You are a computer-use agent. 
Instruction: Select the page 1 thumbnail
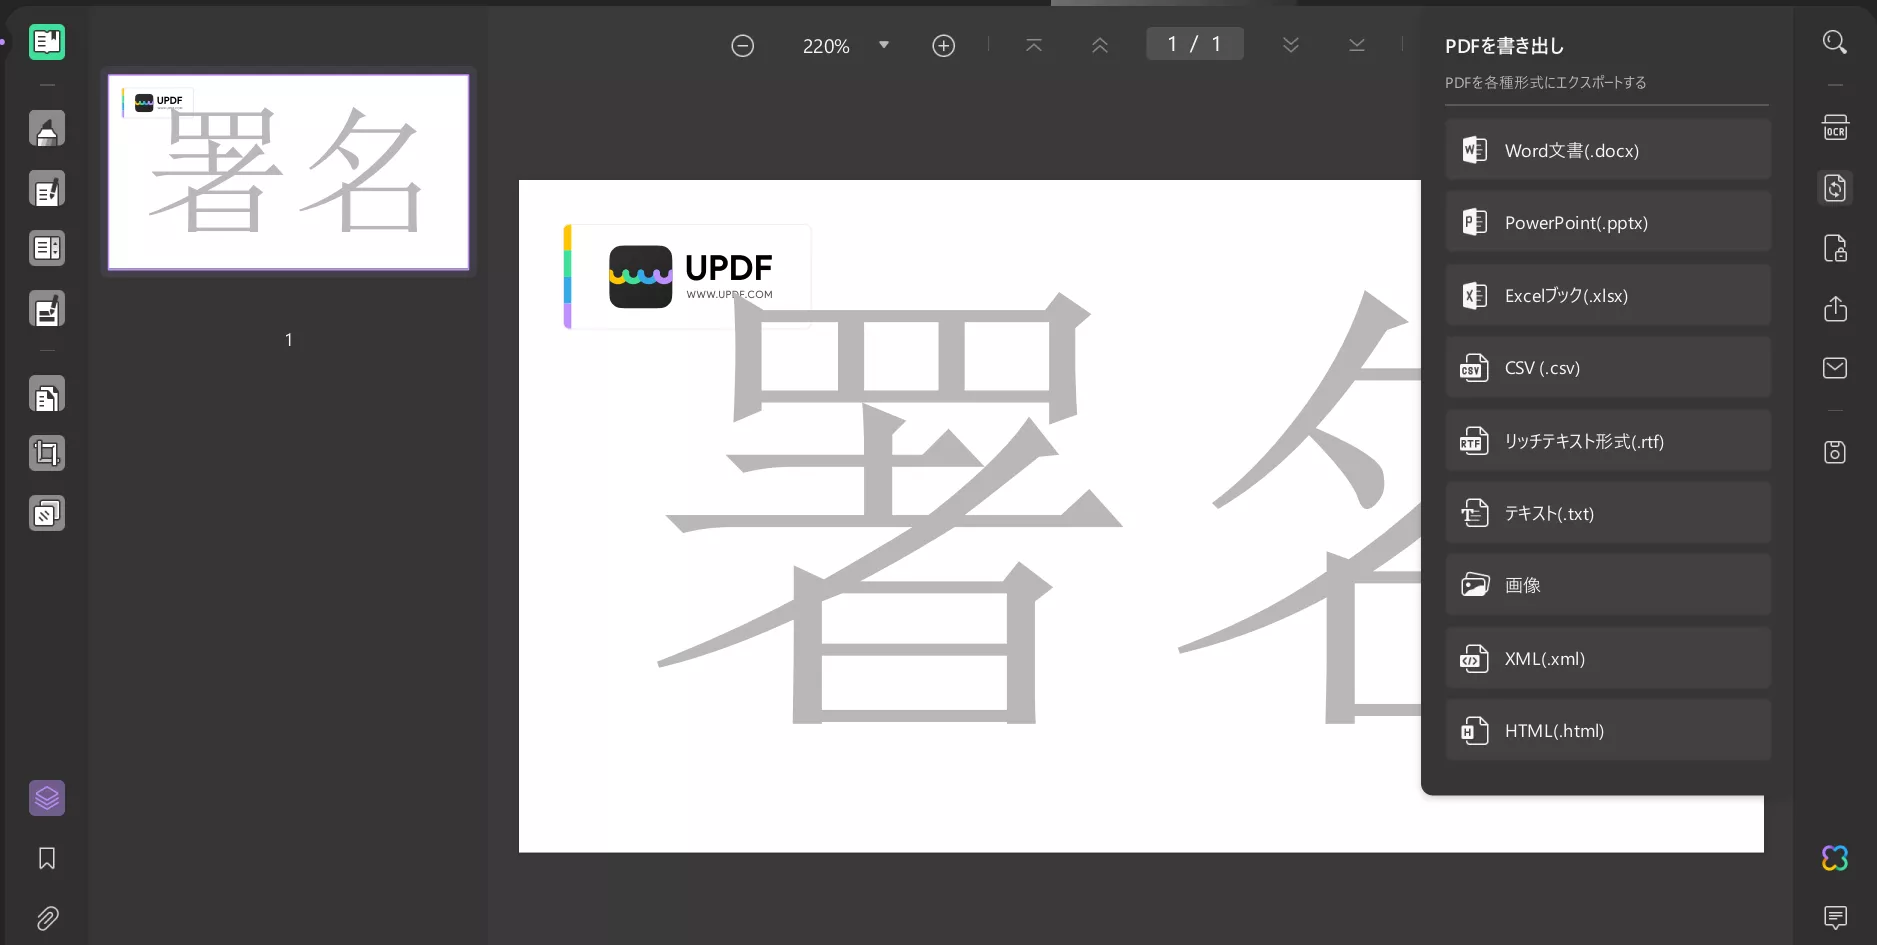click(289, 172)
